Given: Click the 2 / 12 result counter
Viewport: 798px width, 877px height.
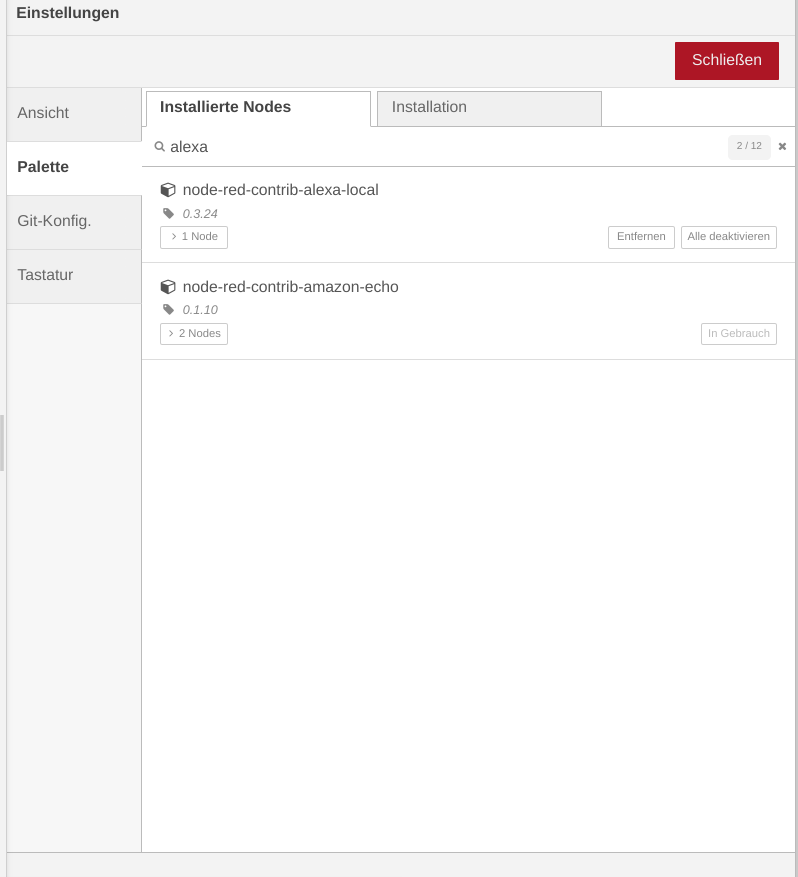Looking at the screenshot, I should point(749,147).
